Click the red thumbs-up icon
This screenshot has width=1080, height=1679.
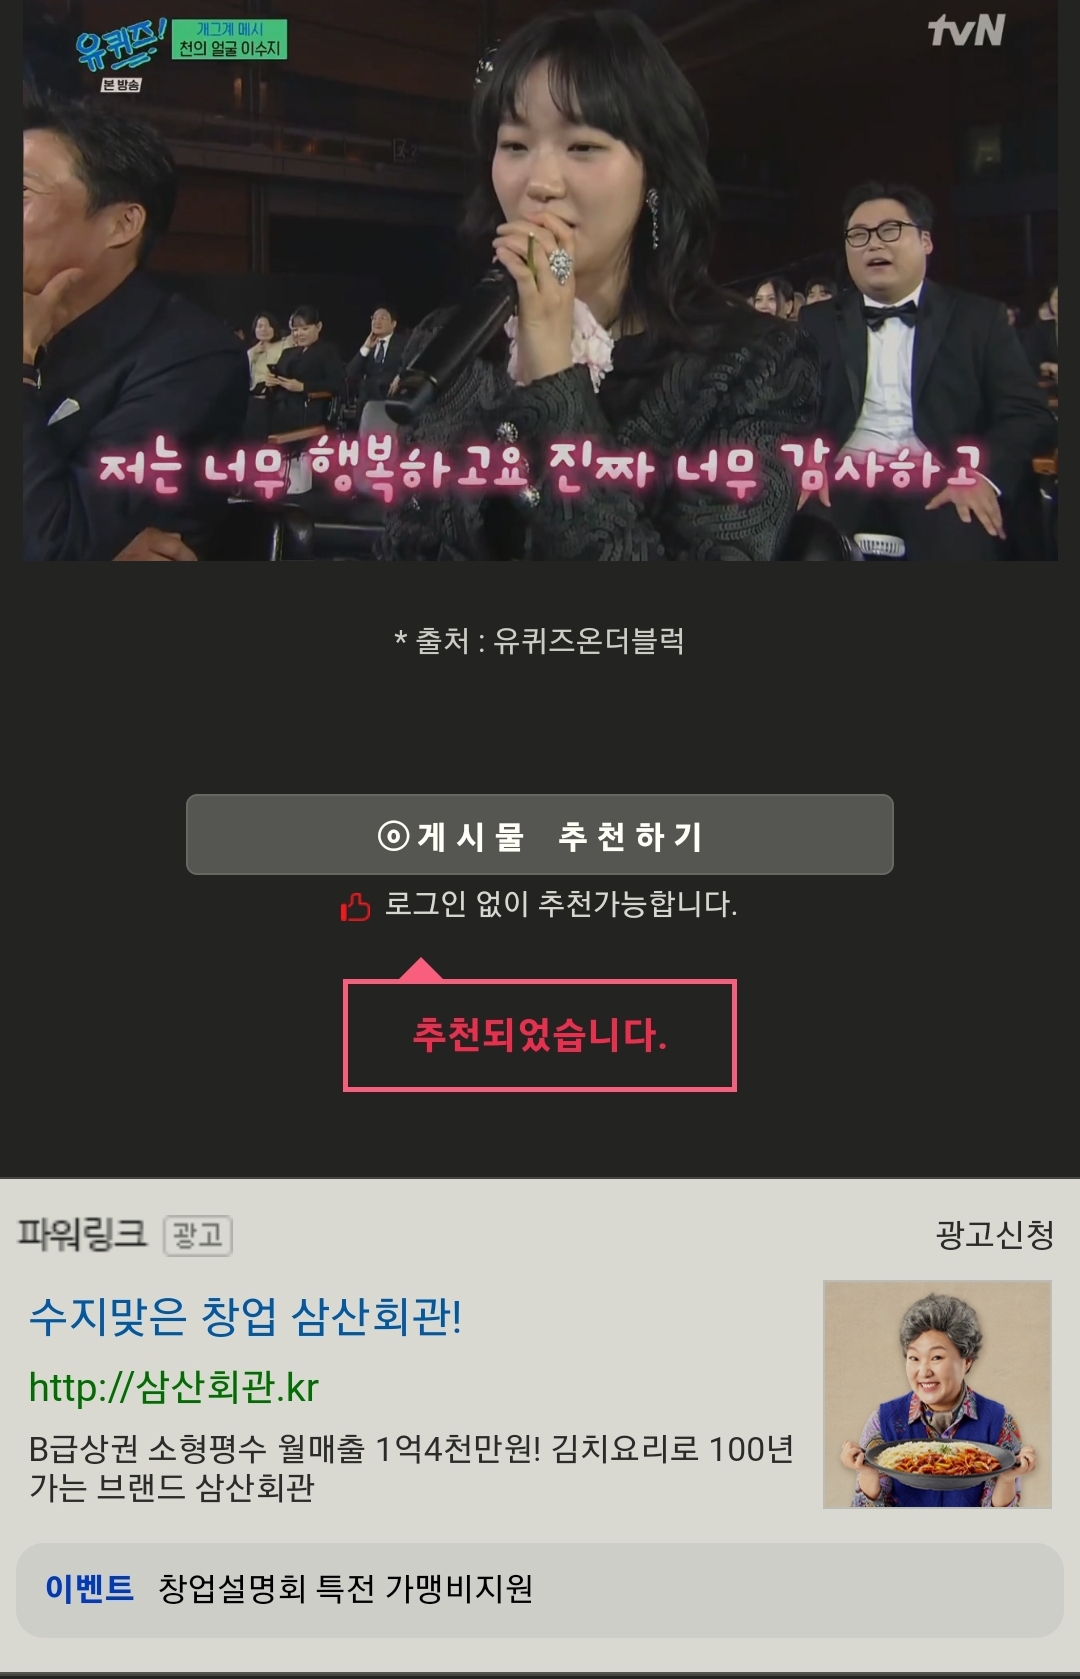pos(355,907)
